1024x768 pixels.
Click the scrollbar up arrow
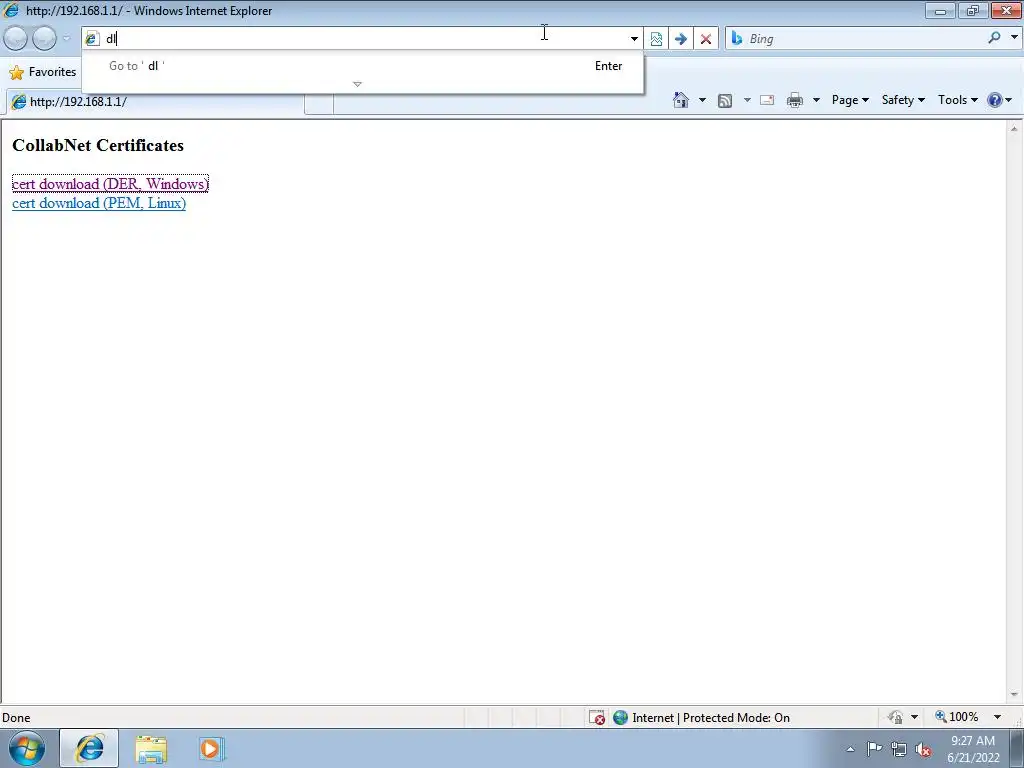(x=1014, y=129)
